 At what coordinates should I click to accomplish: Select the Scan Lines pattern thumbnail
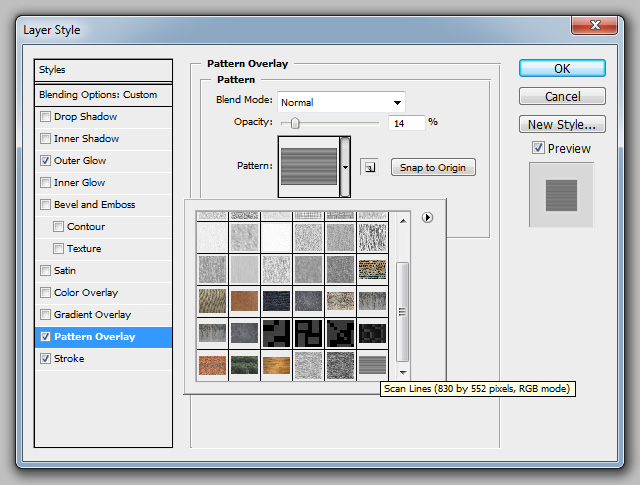372,365
